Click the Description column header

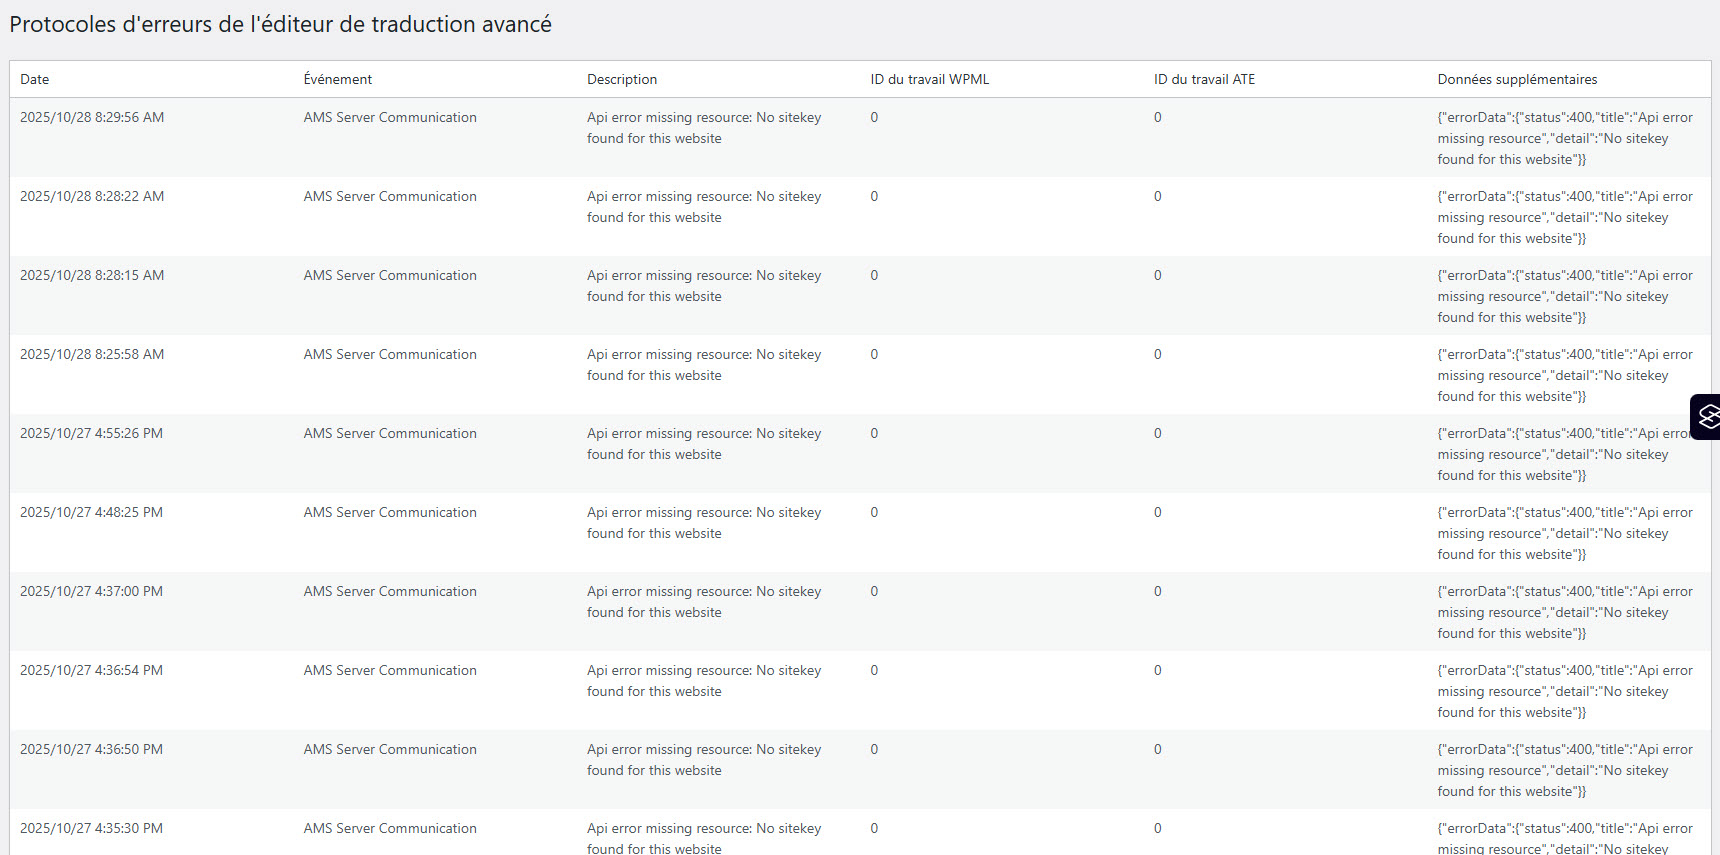click(x=621, y=79)
